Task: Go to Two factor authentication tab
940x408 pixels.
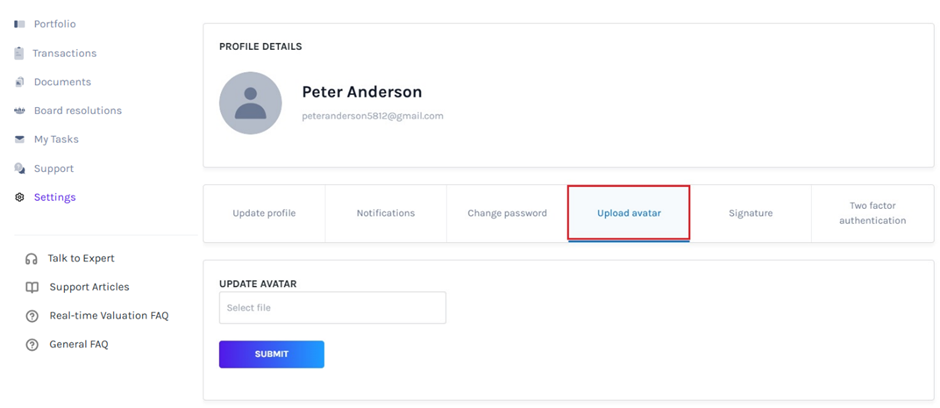Action: coord(872,213)
